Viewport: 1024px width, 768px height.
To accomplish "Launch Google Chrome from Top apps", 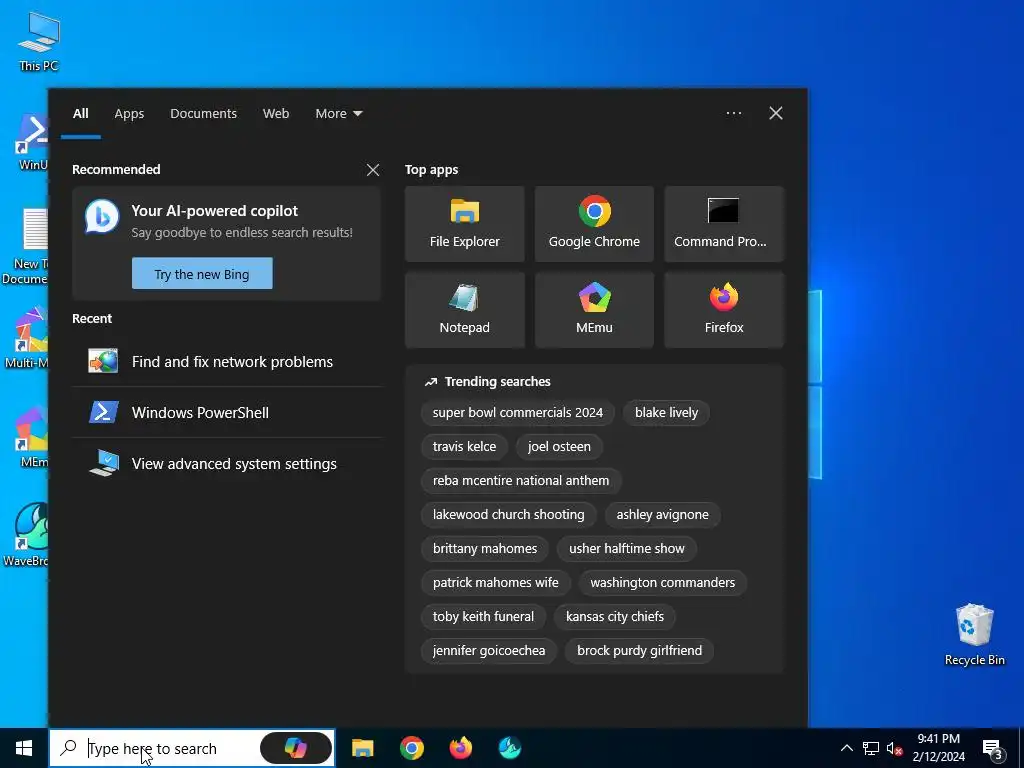I will tap(594, 224).
